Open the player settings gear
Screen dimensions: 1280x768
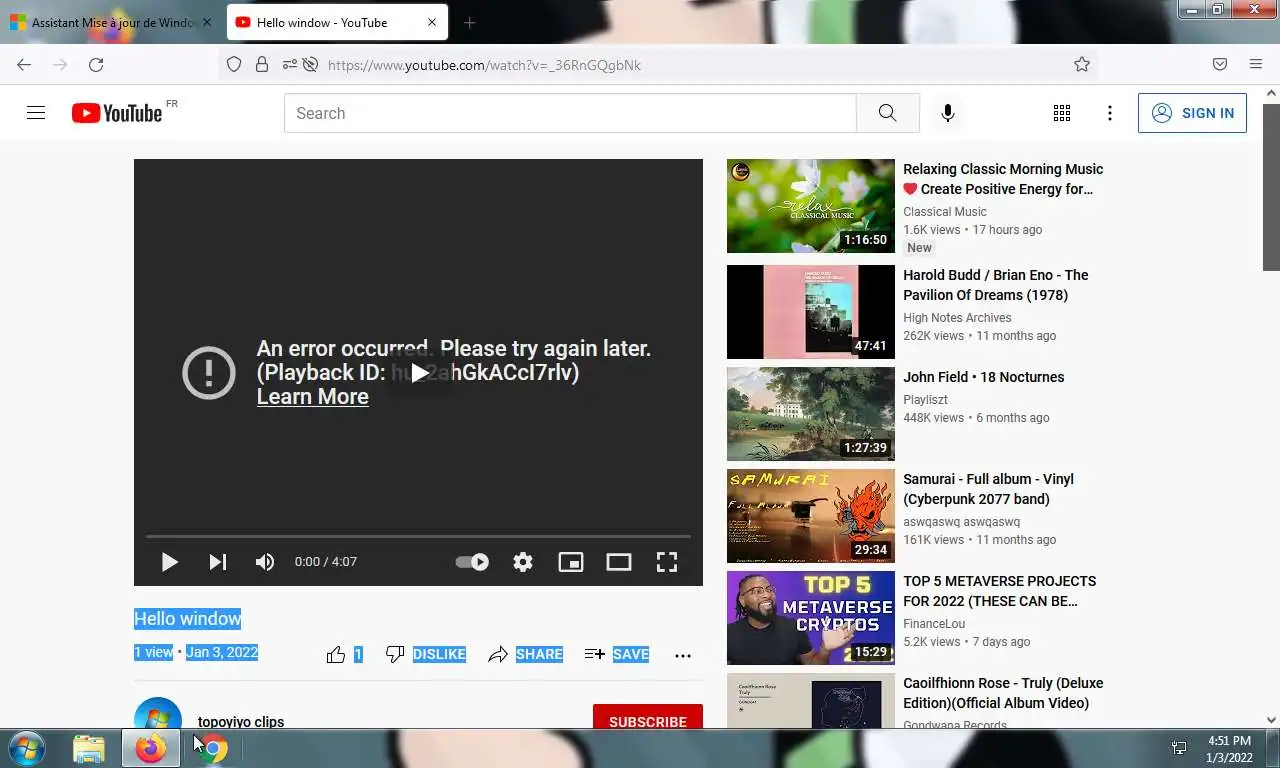tap(523, 562)
